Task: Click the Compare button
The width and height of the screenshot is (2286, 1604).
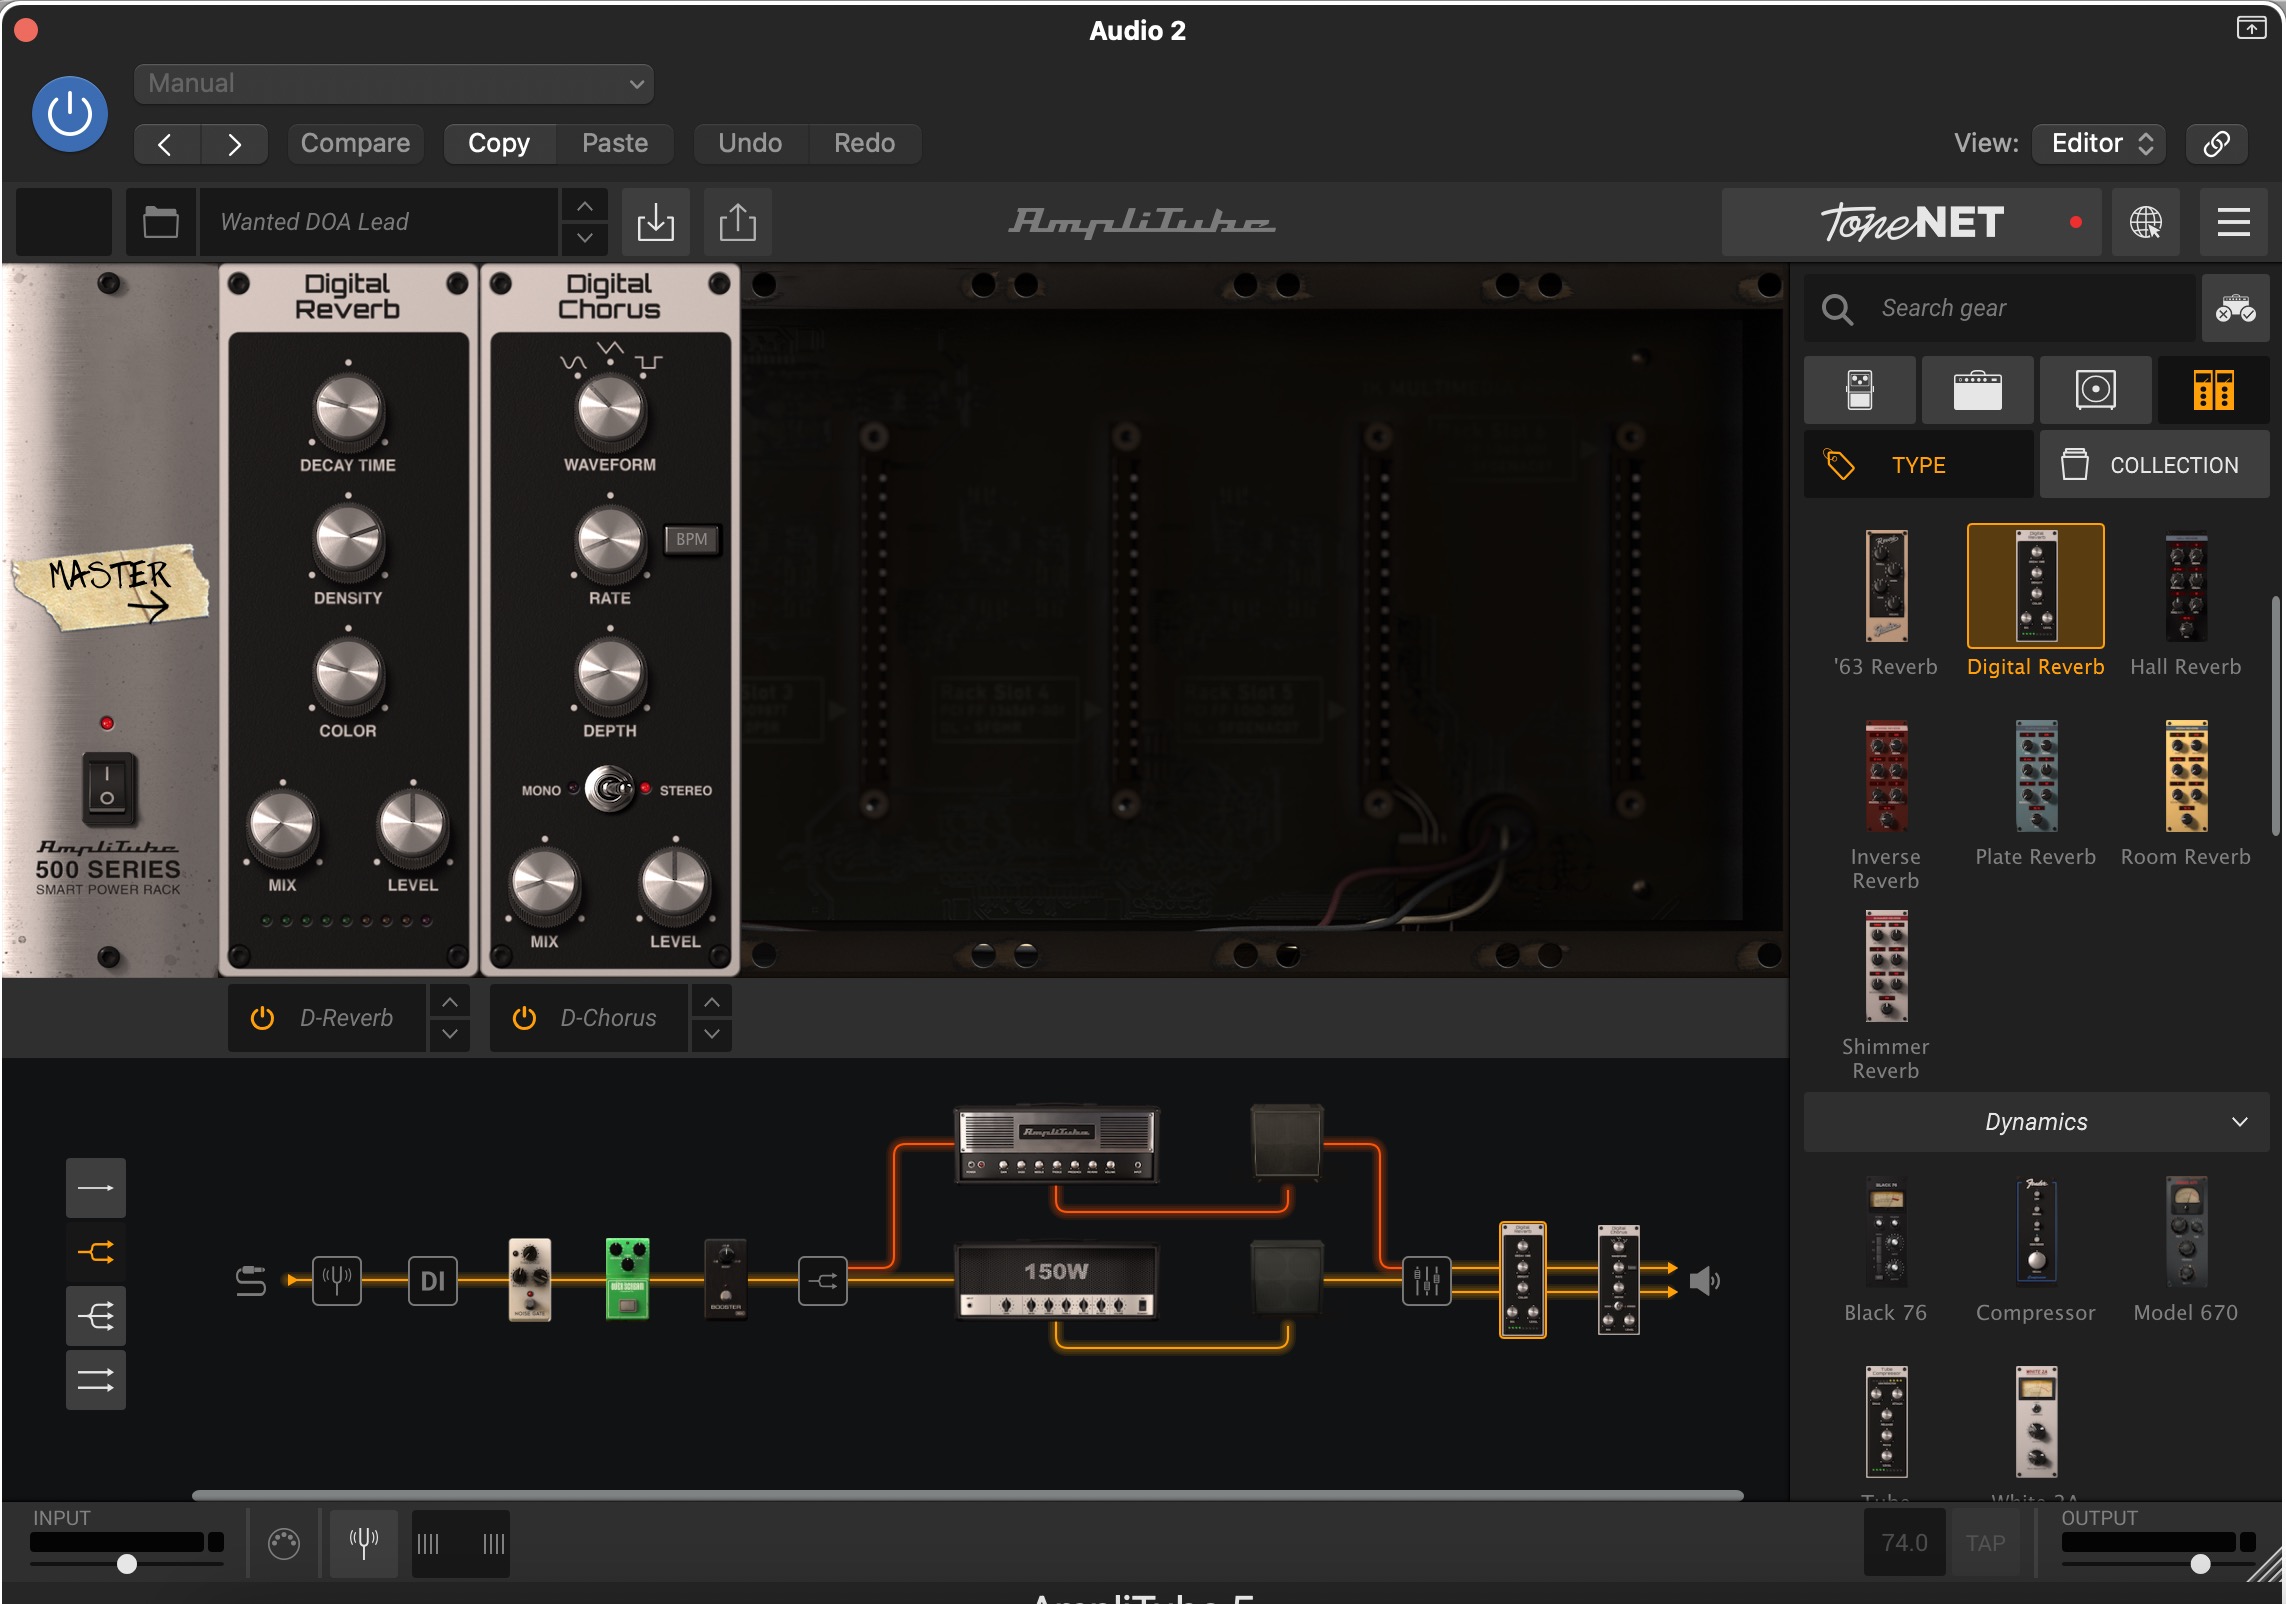Action: tap(355, 144)
